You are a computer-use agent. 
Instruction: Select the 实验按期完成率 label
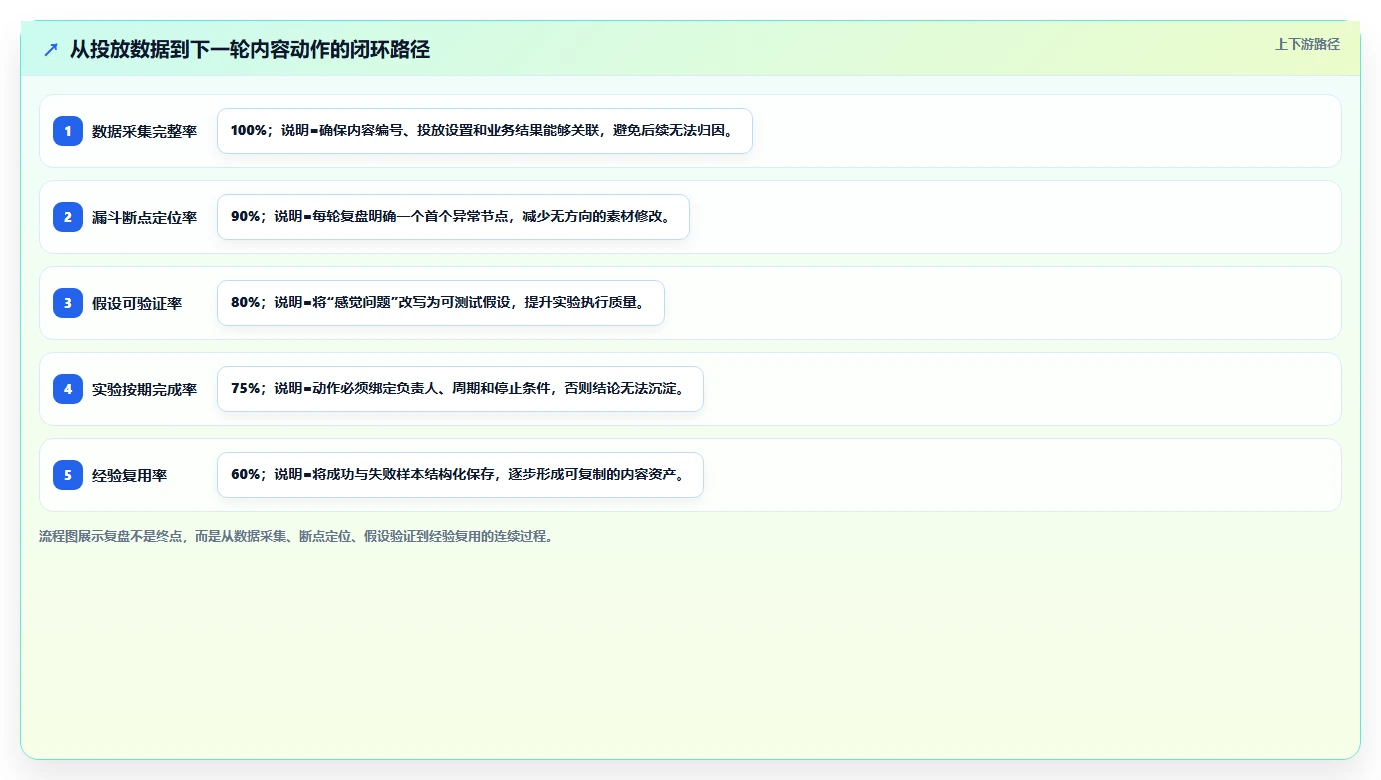click(x=145, y=389)
